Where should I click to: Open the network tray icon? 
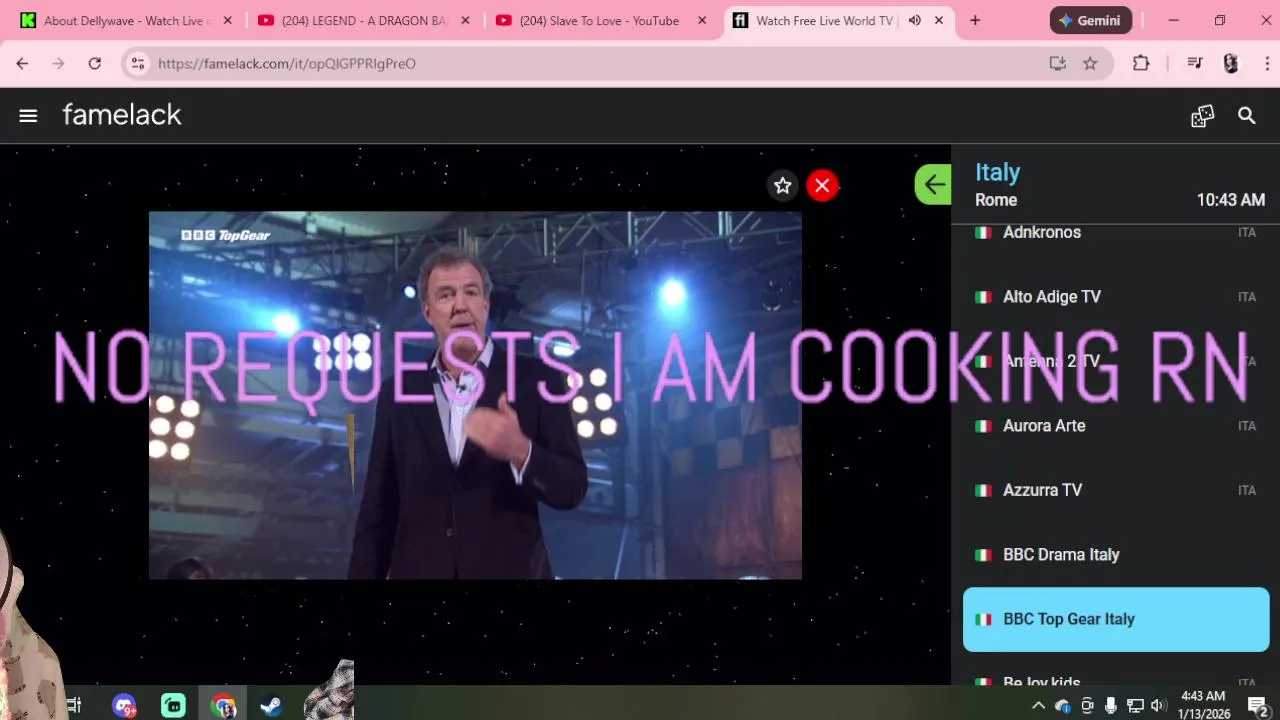pyautogui.click(x=1135, y=706)
